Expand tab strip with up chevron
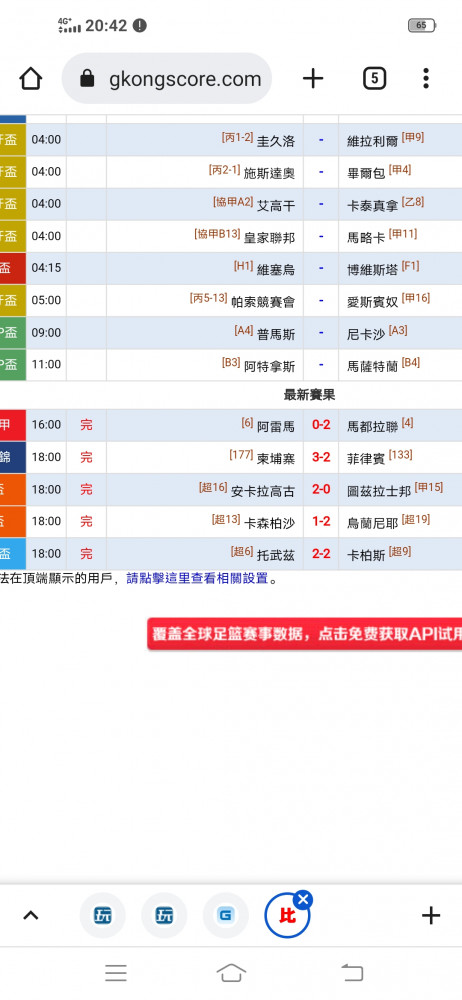The height and width of the screenshot is (1000, 462). (x=31, y=916)
